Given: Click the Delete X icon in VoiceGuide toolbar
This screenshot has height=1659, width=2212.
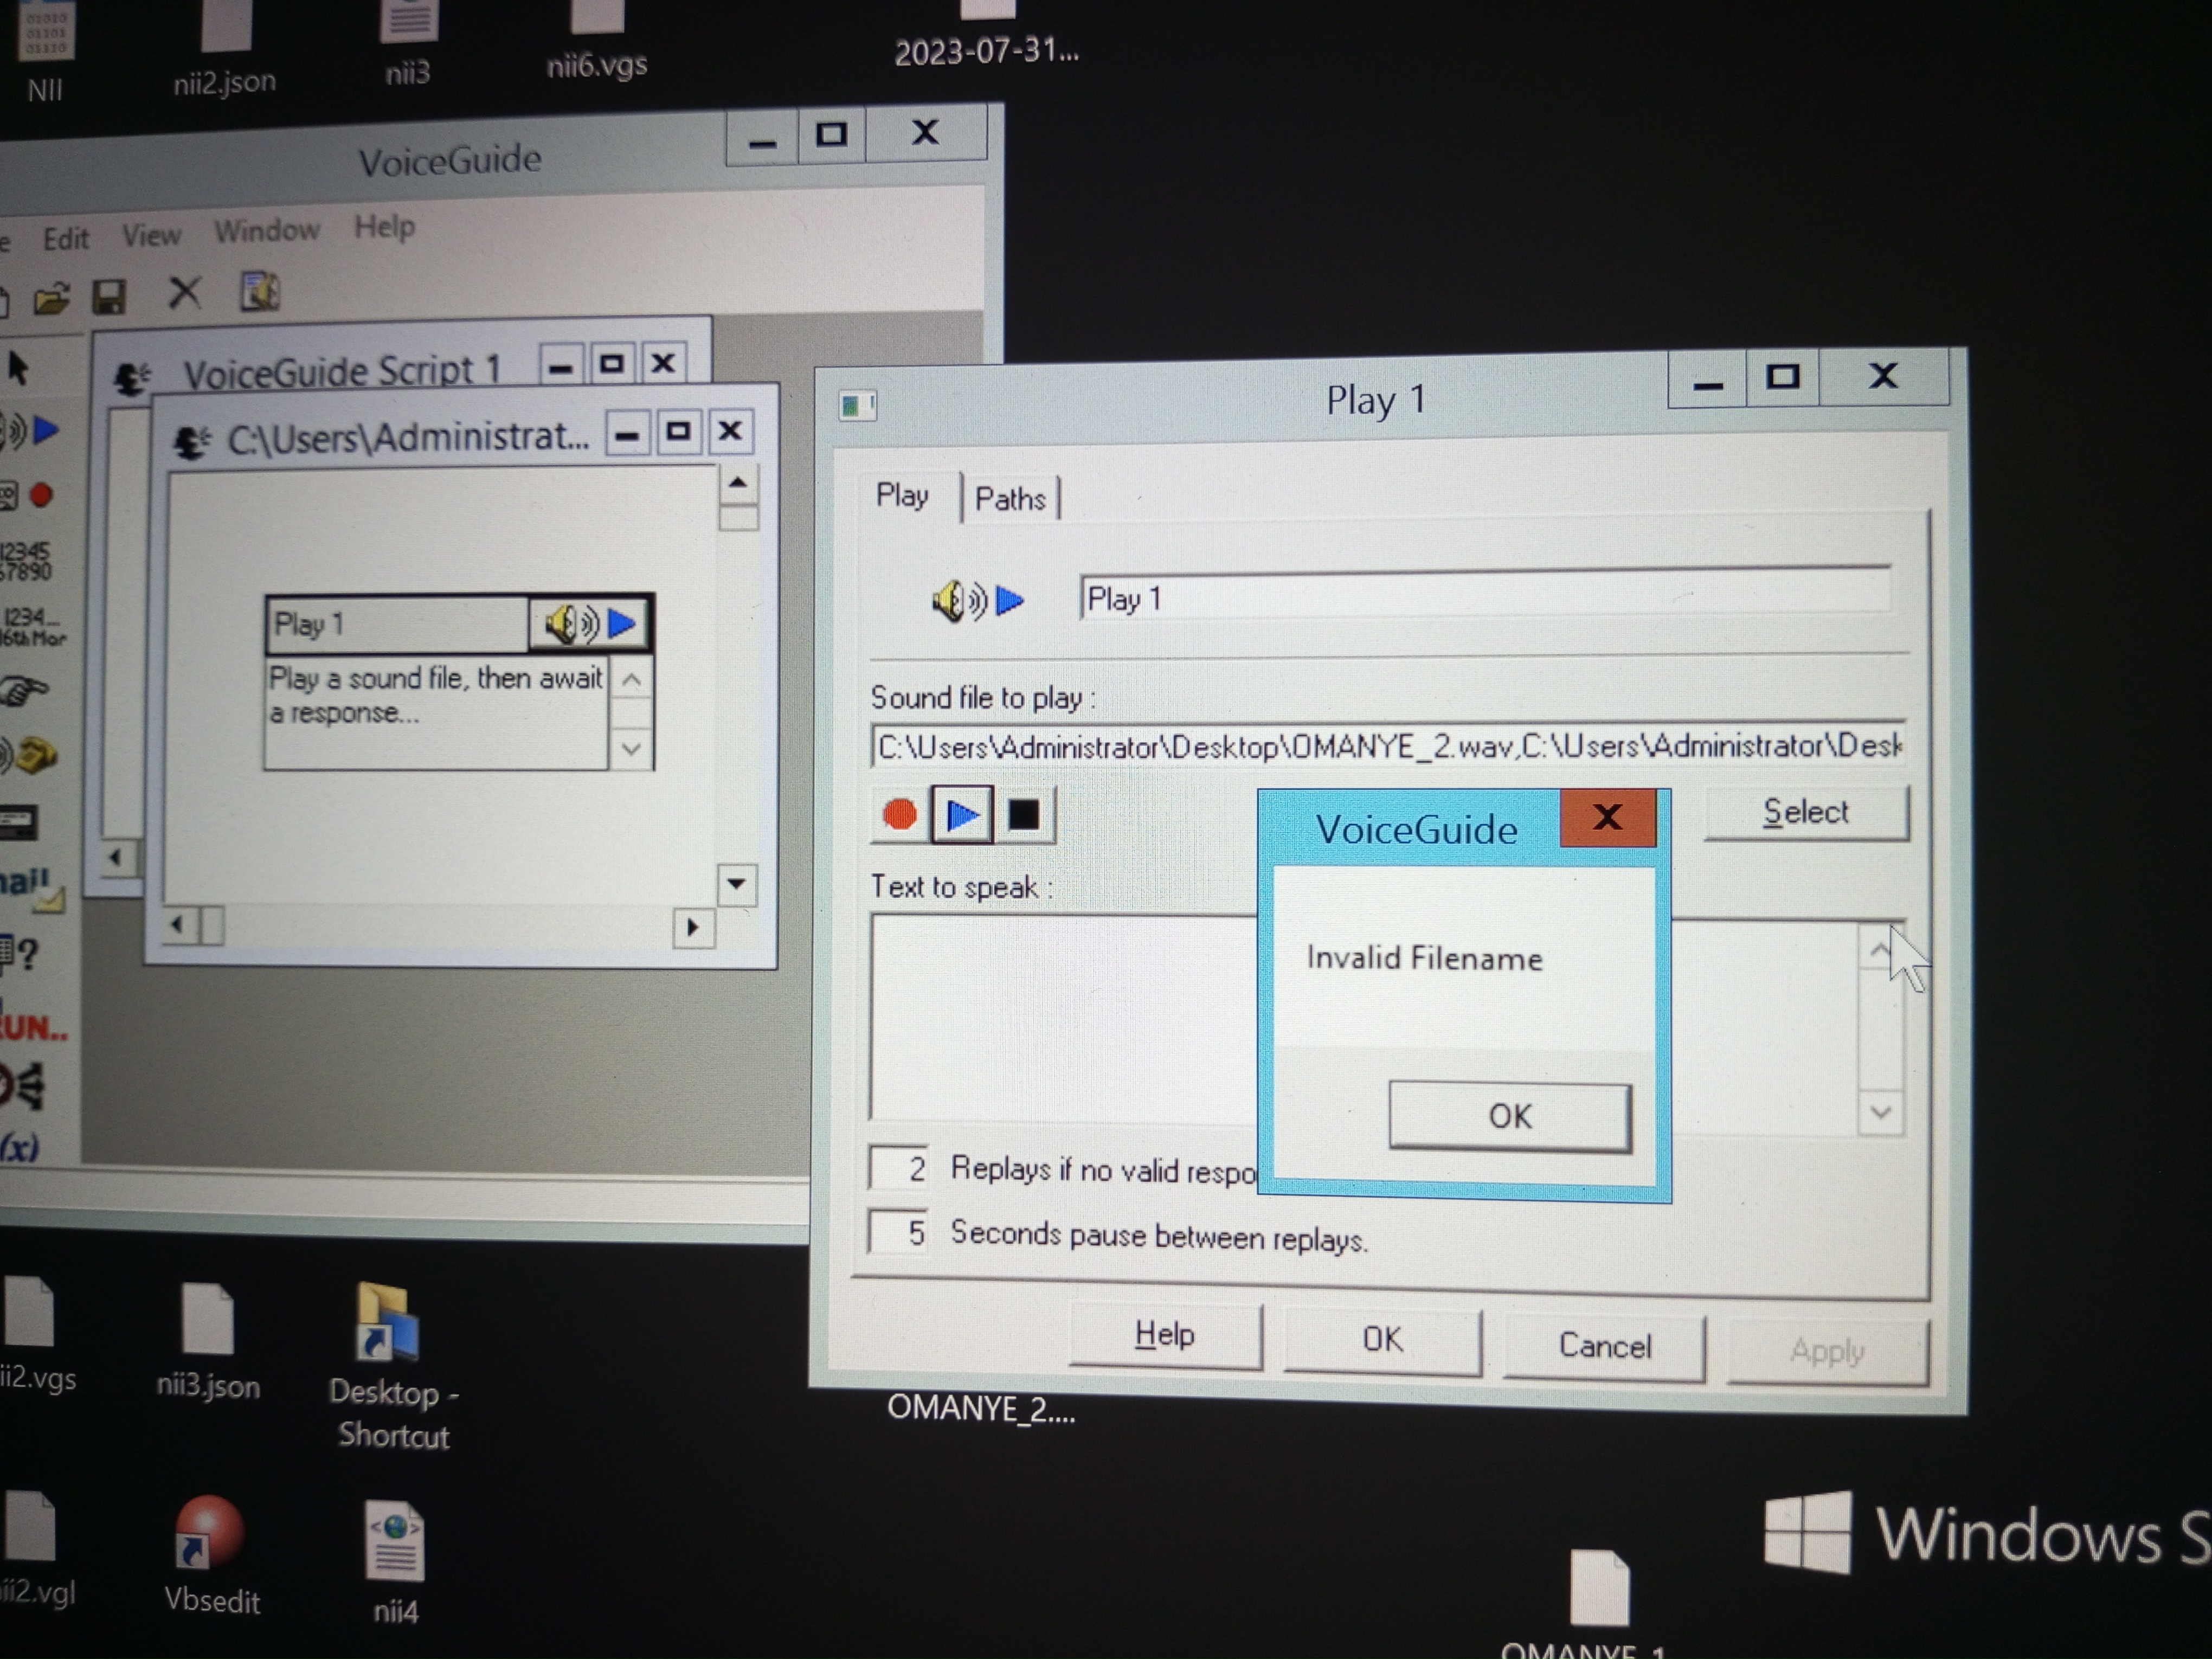Looking at the screenshot, I should click(184, 294).
